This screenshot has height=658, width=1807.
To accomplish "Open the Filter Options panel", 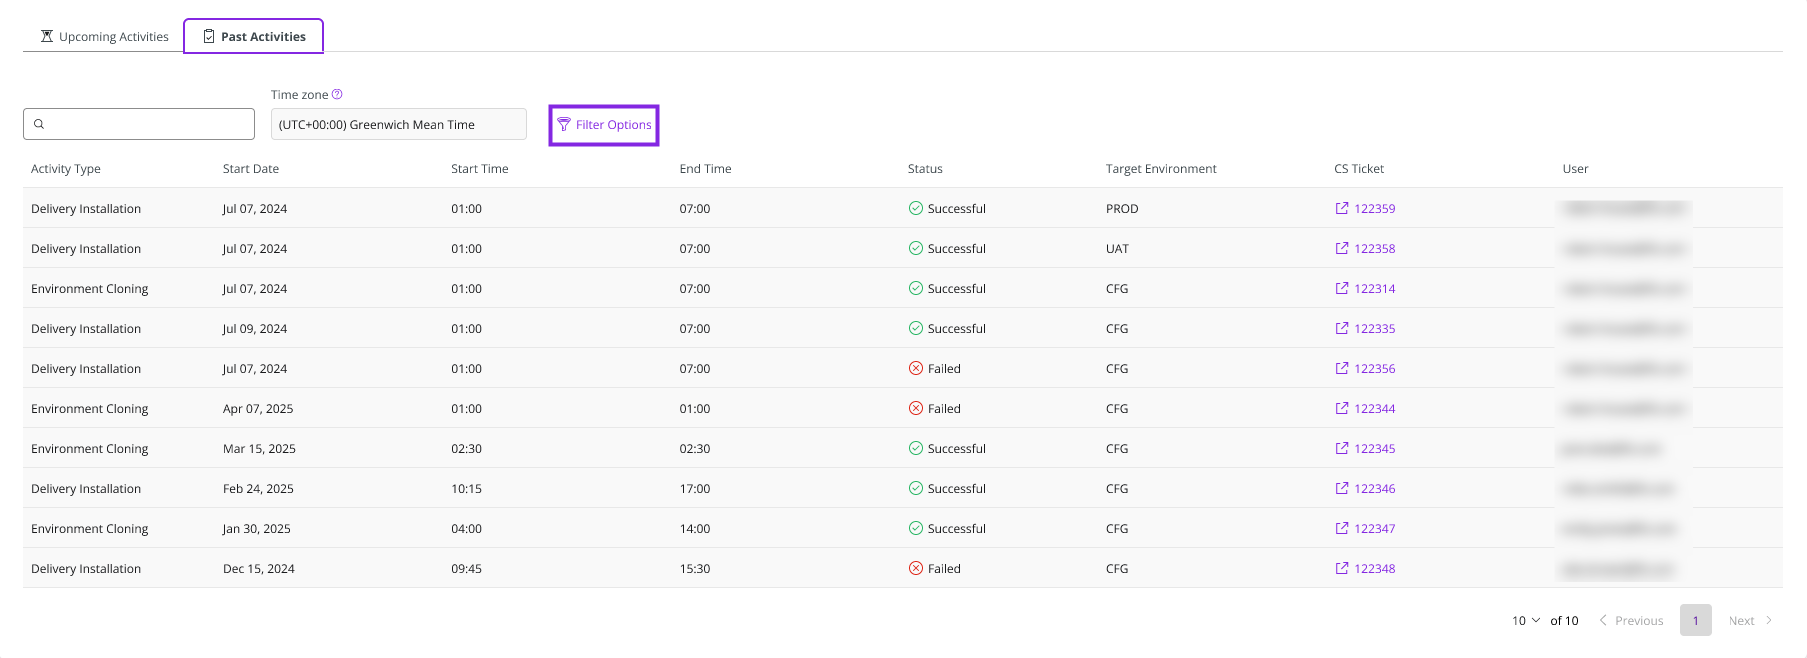I will (604, 125).
